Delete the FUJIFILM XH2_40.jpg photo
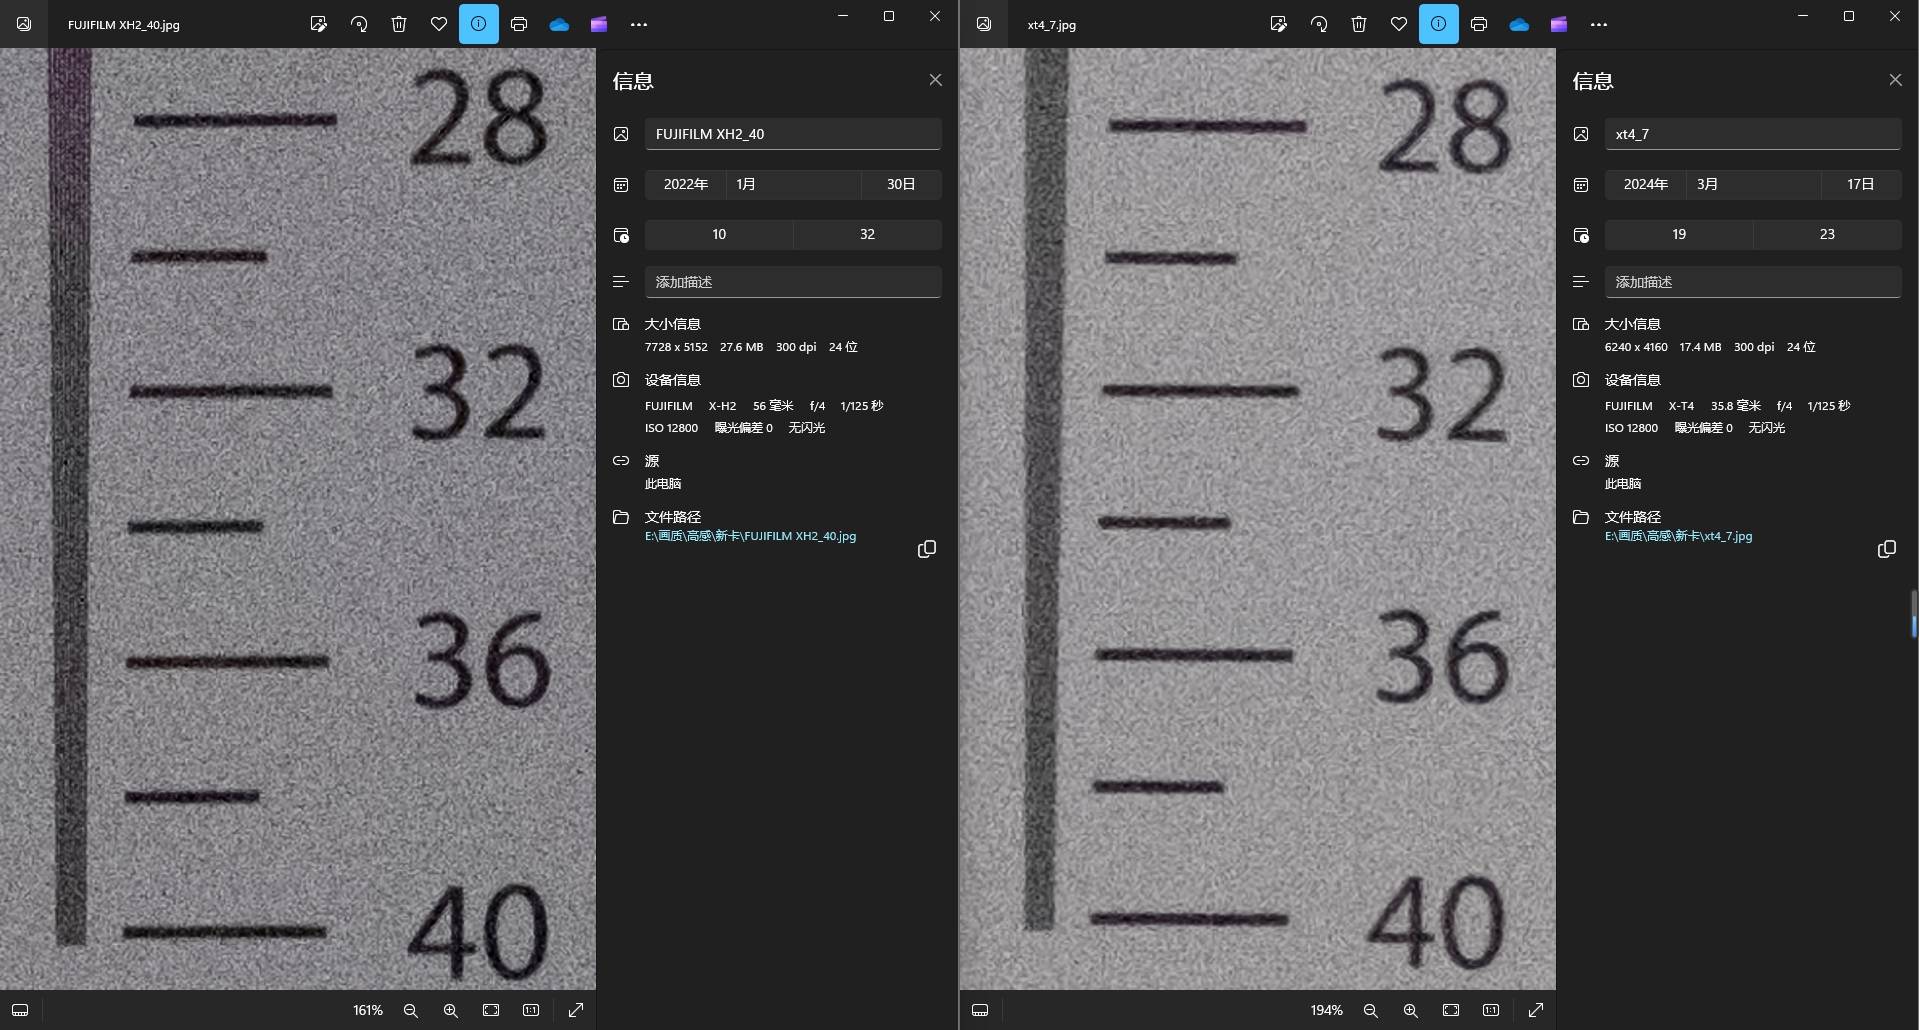The height and width of the screenshot is (1030, 1919). [399, 24]
